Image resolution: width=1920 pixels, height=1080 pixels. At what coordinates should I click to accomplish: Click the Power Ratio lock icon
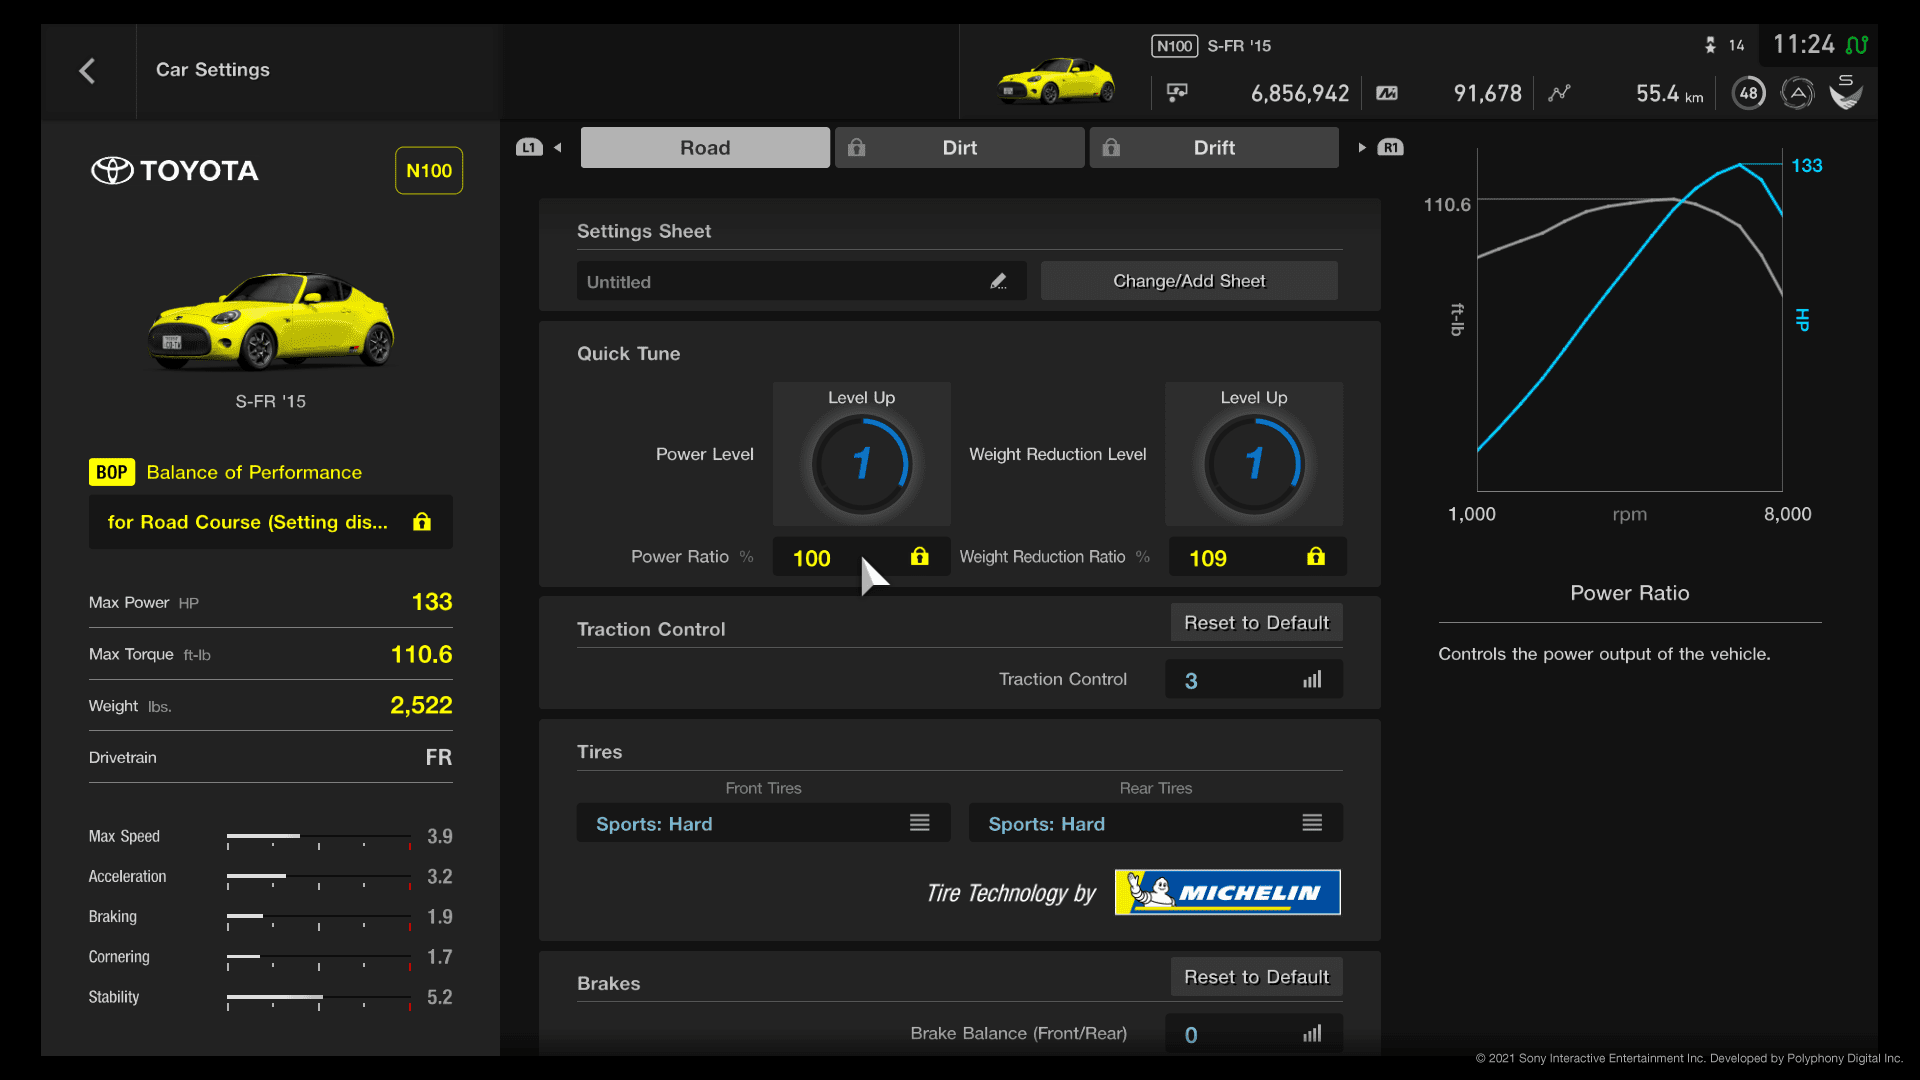[x=920, y=556]
